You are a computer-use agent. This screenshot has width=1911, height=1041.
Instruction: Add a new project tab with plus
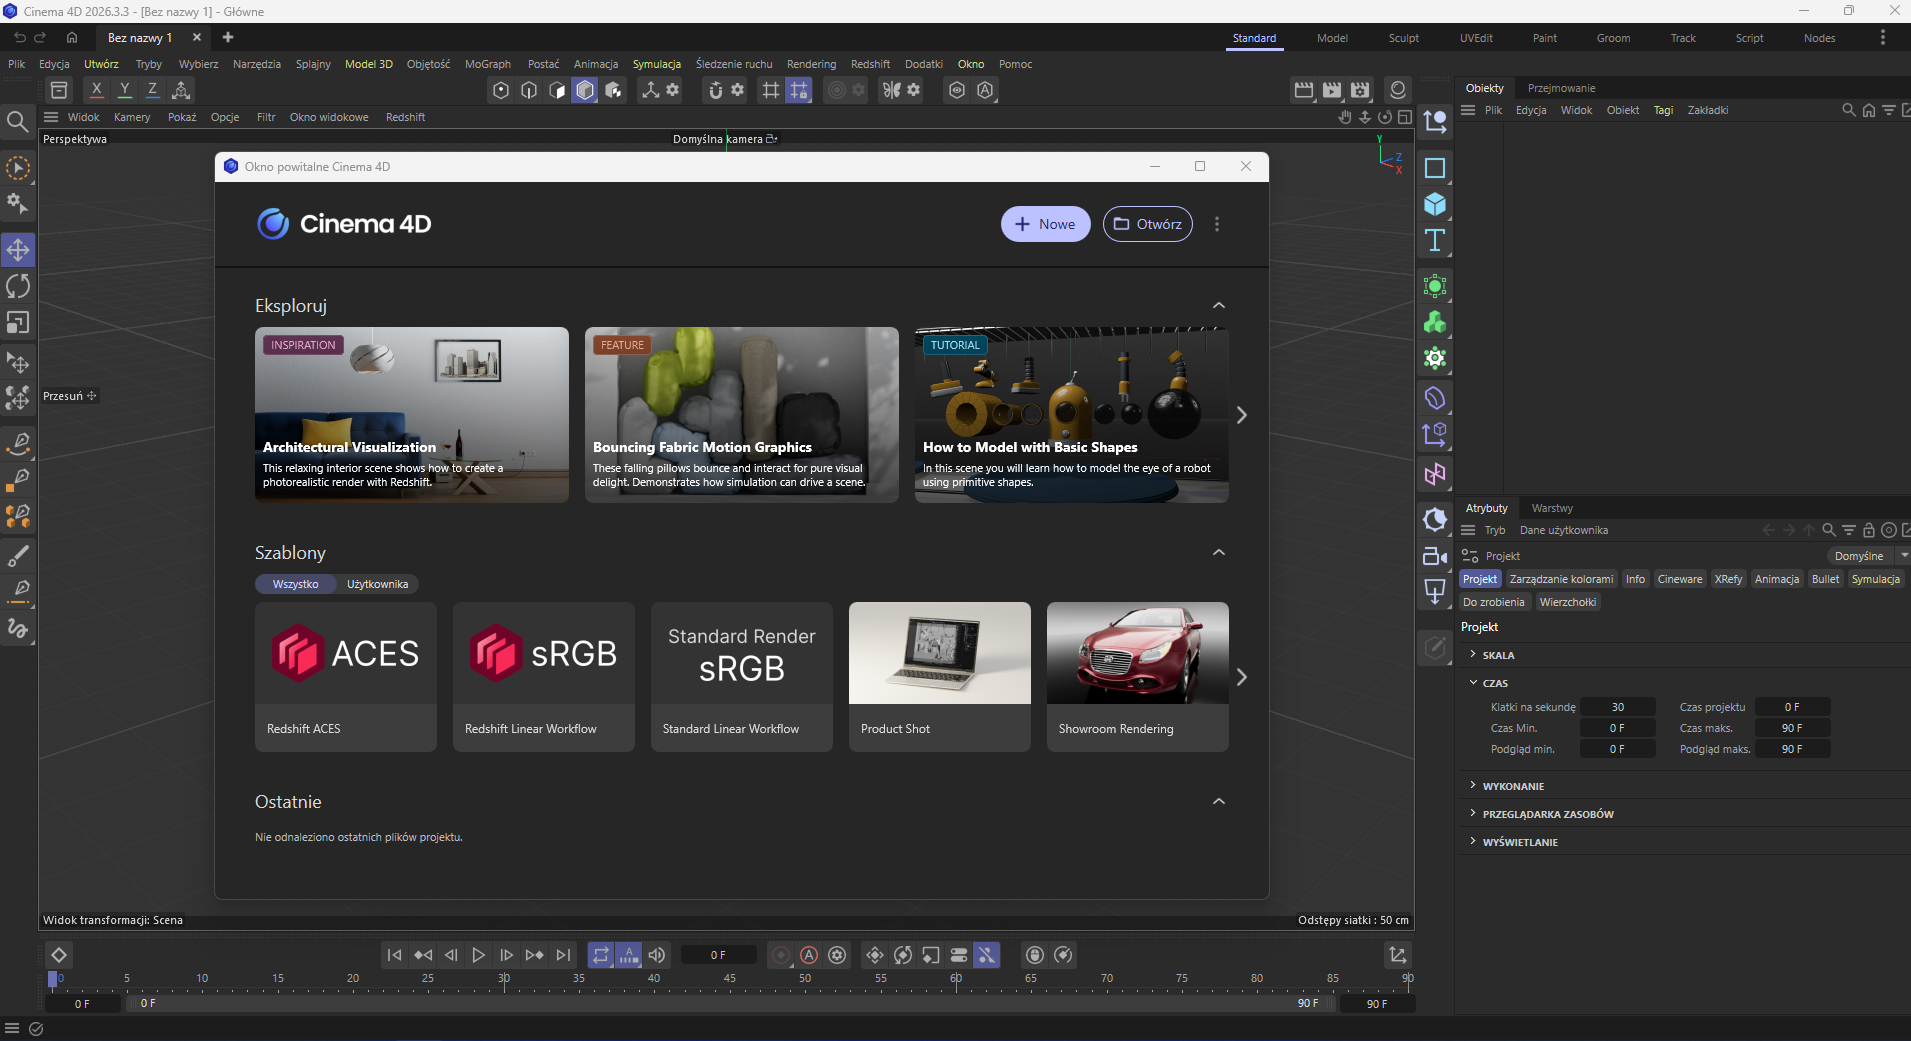[228, 37]
